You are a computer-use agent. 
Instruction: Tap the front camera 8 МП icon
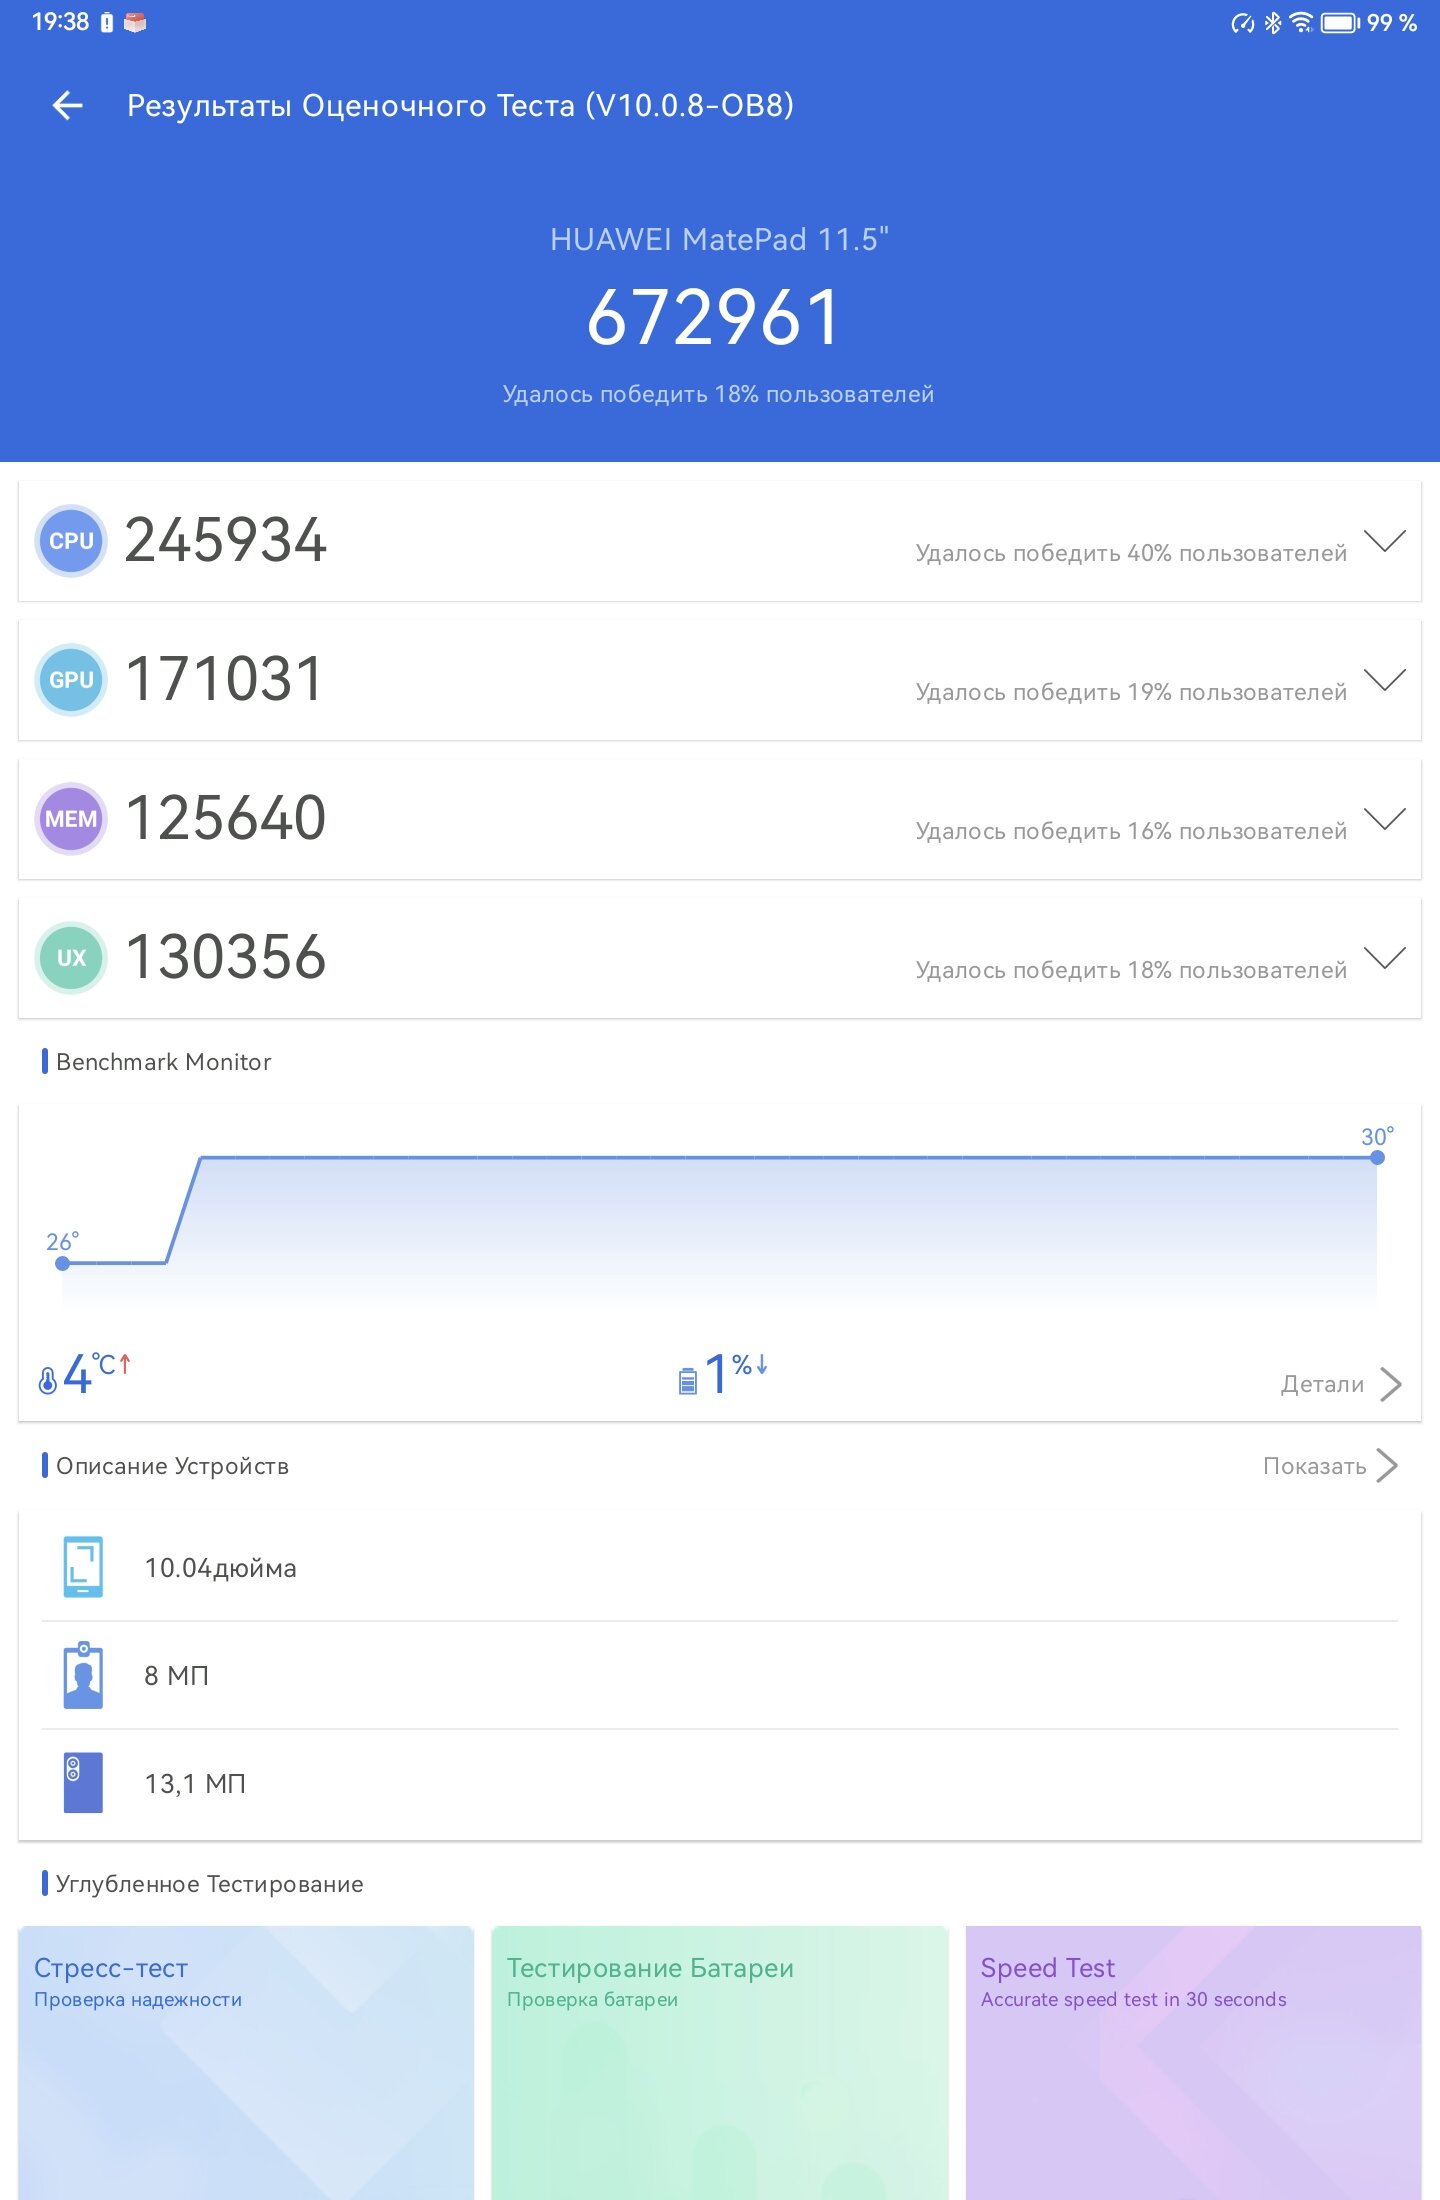click(x=83, y=1675)
